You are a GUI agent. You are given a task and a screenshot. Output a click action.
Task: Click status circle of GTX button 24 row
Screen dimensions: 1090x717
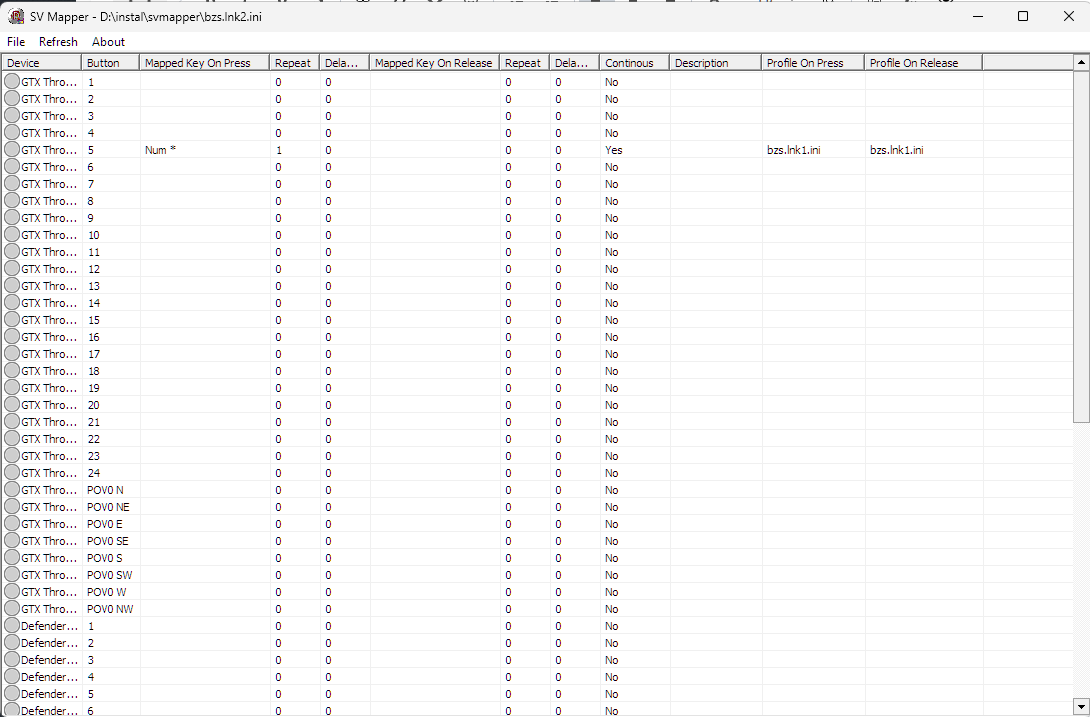(12, 473)
